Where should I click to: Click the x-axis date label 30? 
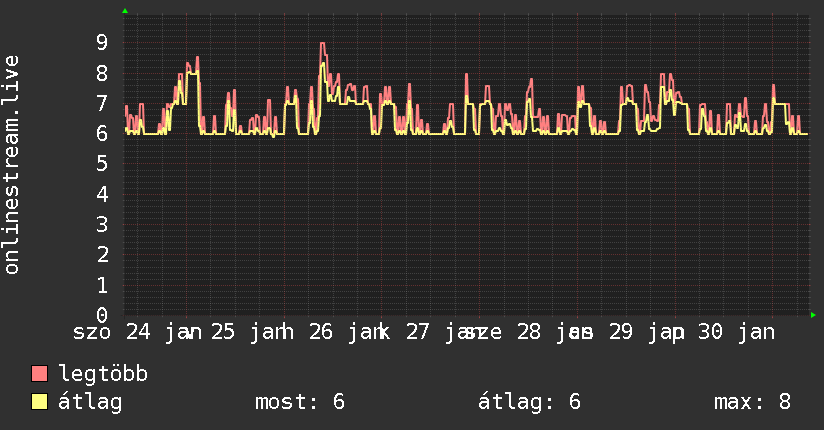tap(710, 332)
